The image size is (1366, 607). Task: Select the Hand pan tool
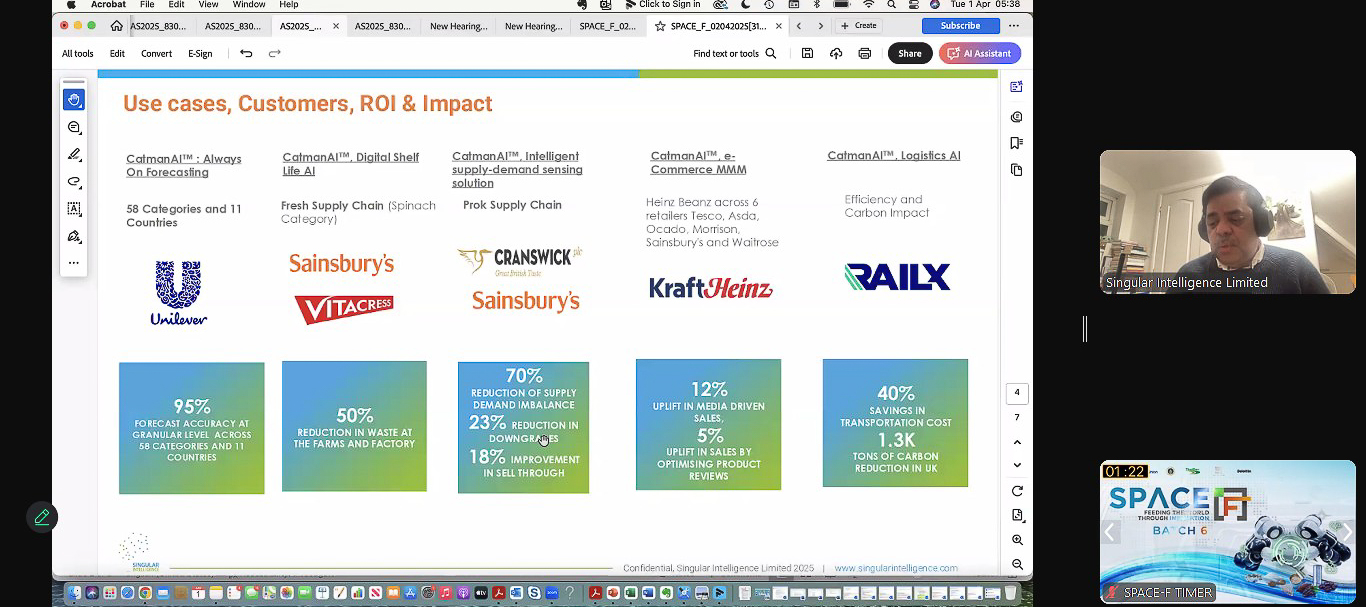[73, 100]
